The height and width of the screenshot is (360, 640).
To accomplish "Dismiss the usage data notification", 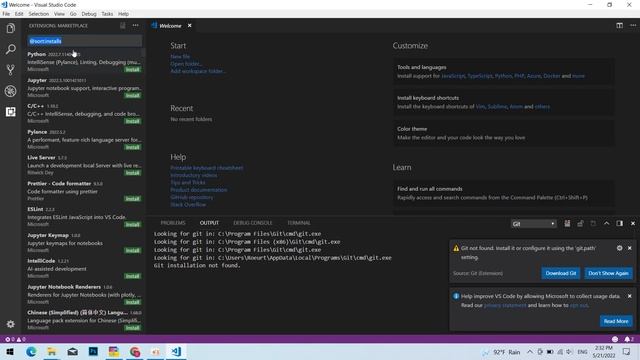I will coord(630,296).
